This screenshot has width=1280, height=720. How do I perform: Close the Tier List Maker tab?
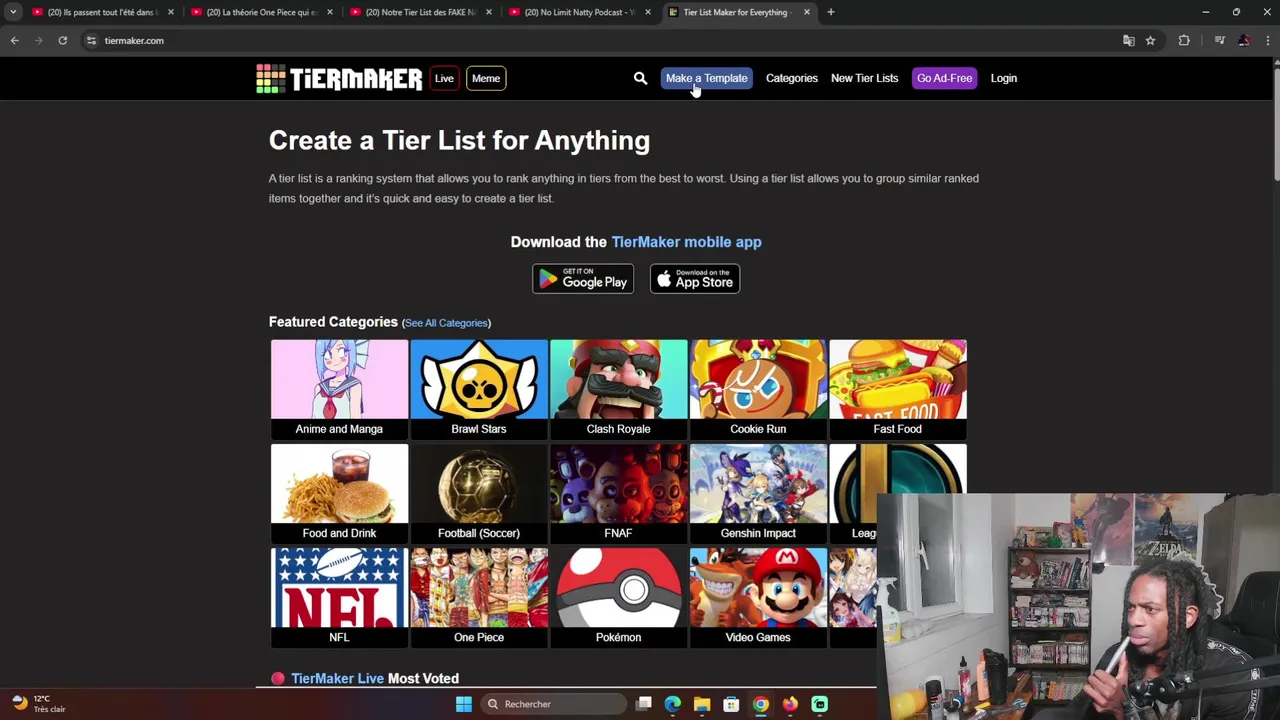(x=807, y=12)
